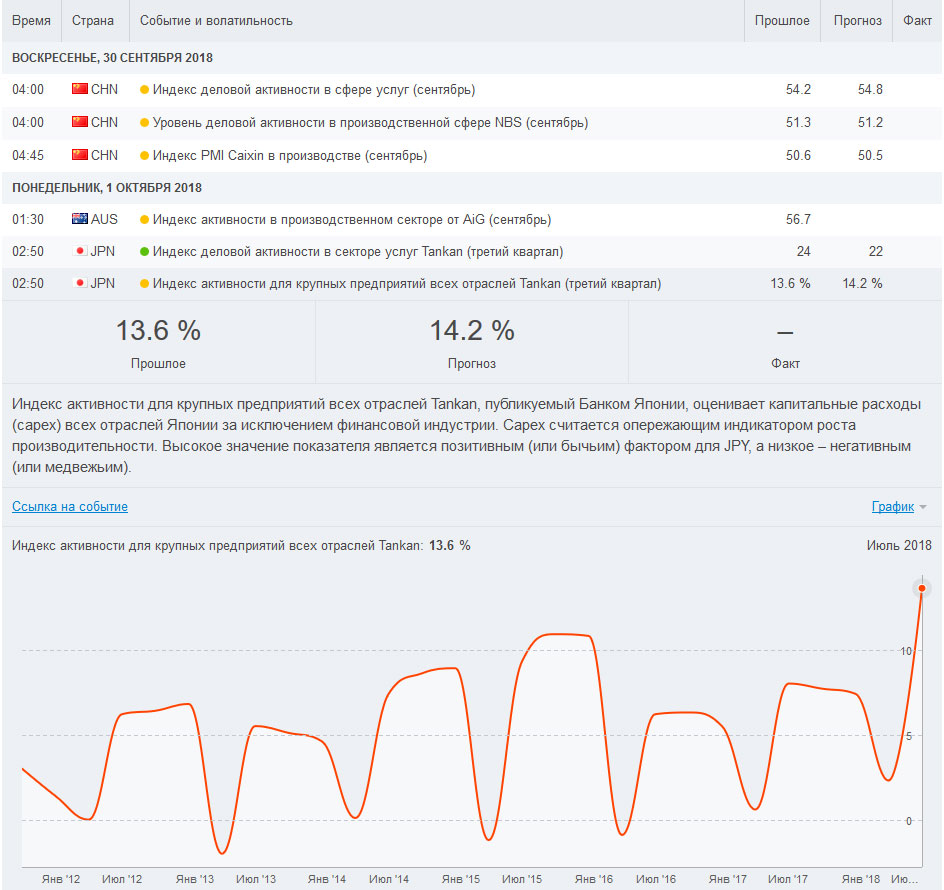This screenshot has height=890, width=944.
Task: Click the 'Событие и волатильность' column header
Action: tap(216, 21)
